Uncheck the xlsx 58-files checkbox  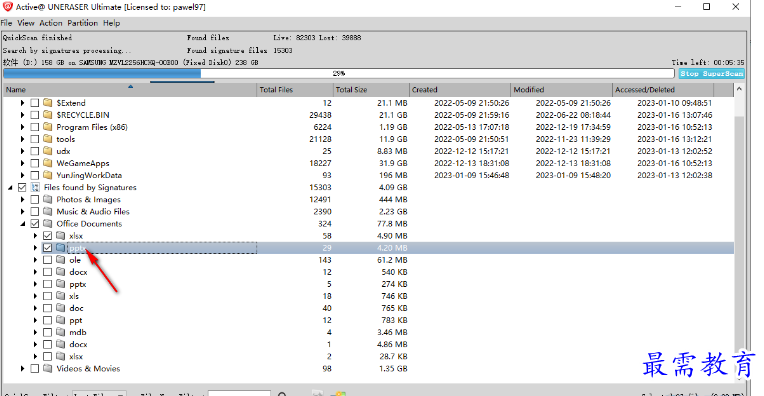[47, 236]
